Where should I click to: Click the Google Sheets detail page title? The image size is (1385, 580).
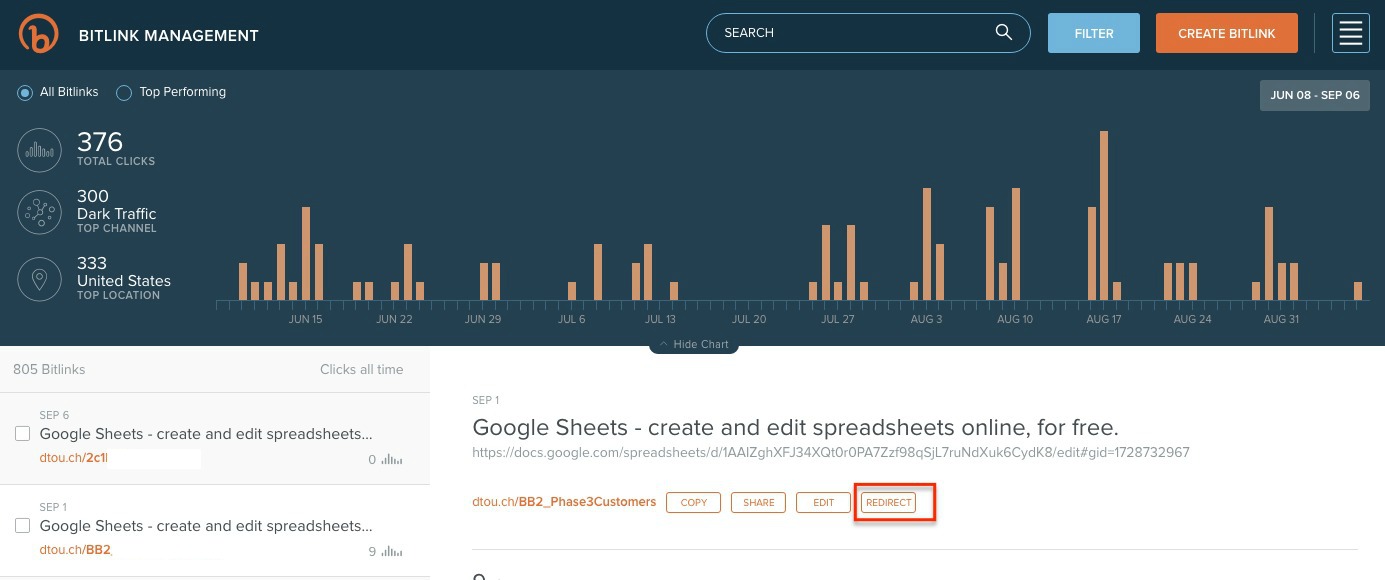pos(795,428)
